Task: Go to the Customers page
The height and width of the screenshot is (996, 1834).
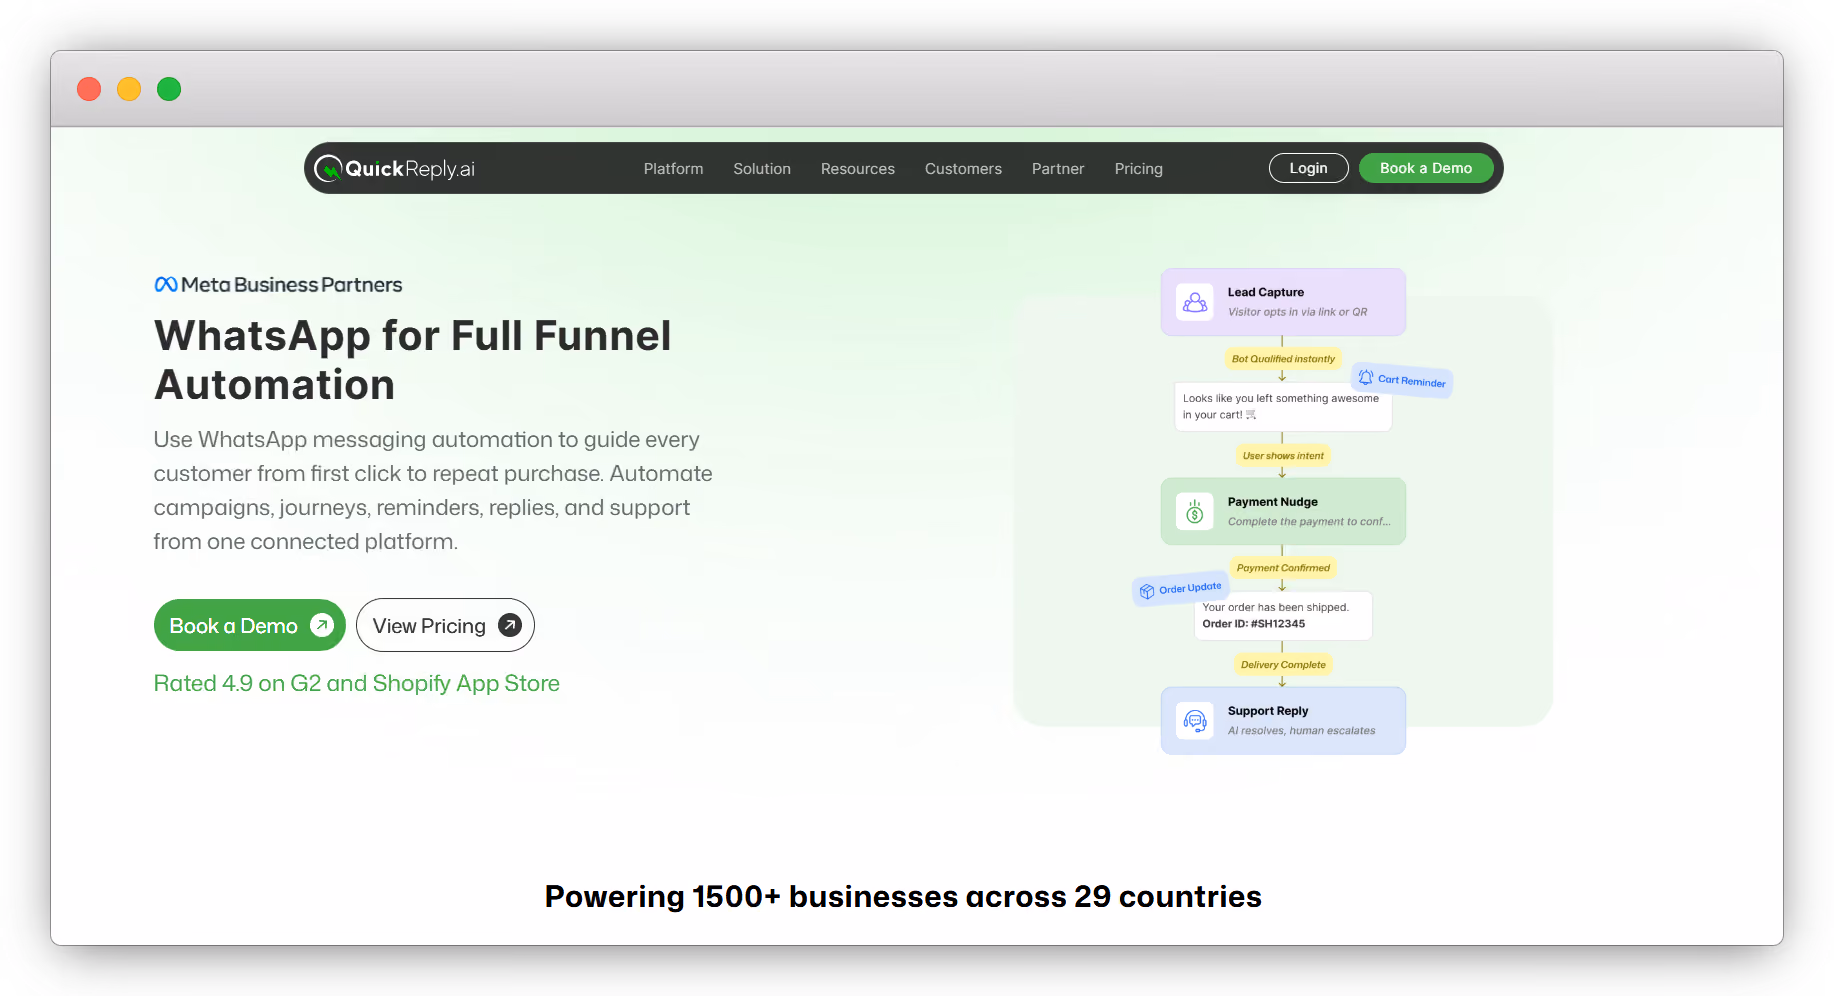Action: pos(963,169)
